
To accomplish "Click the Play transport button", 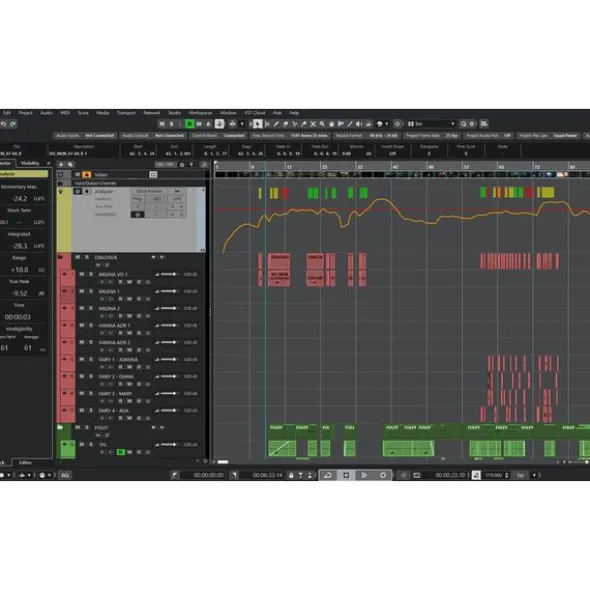I will [x=364, y=475].
